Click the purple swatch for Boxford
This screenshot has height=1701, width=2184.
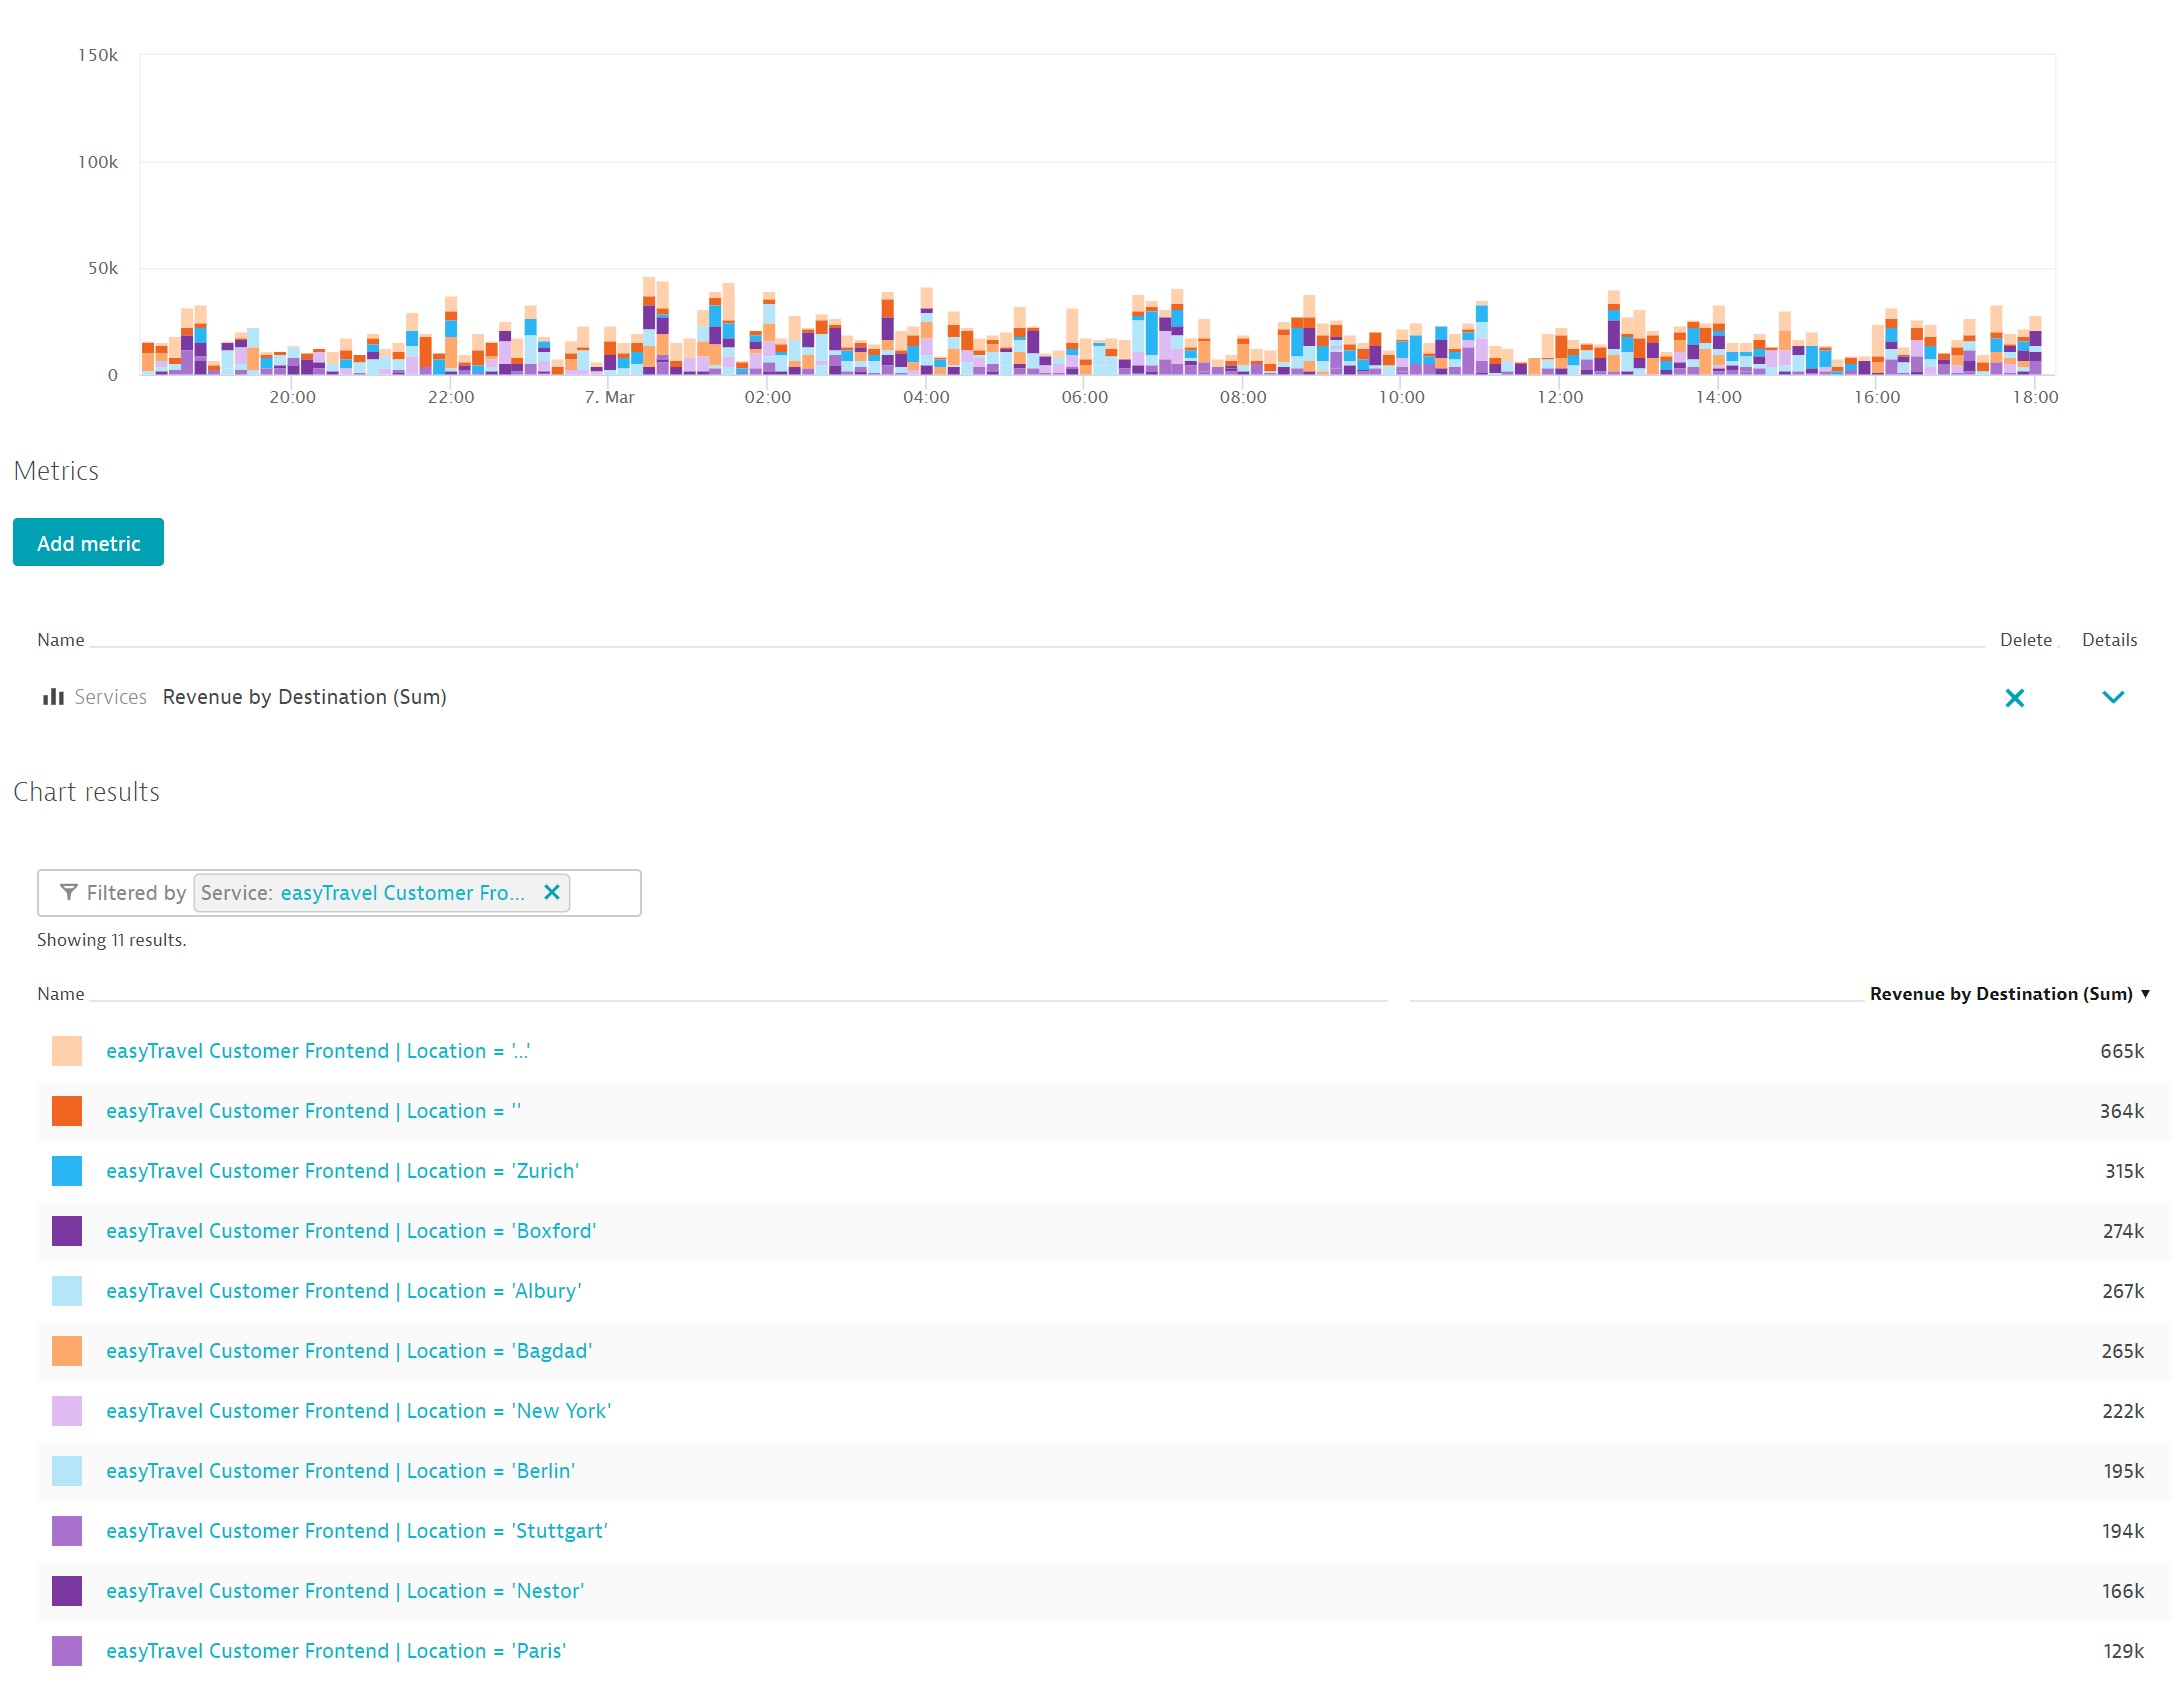pos(67,1231)
